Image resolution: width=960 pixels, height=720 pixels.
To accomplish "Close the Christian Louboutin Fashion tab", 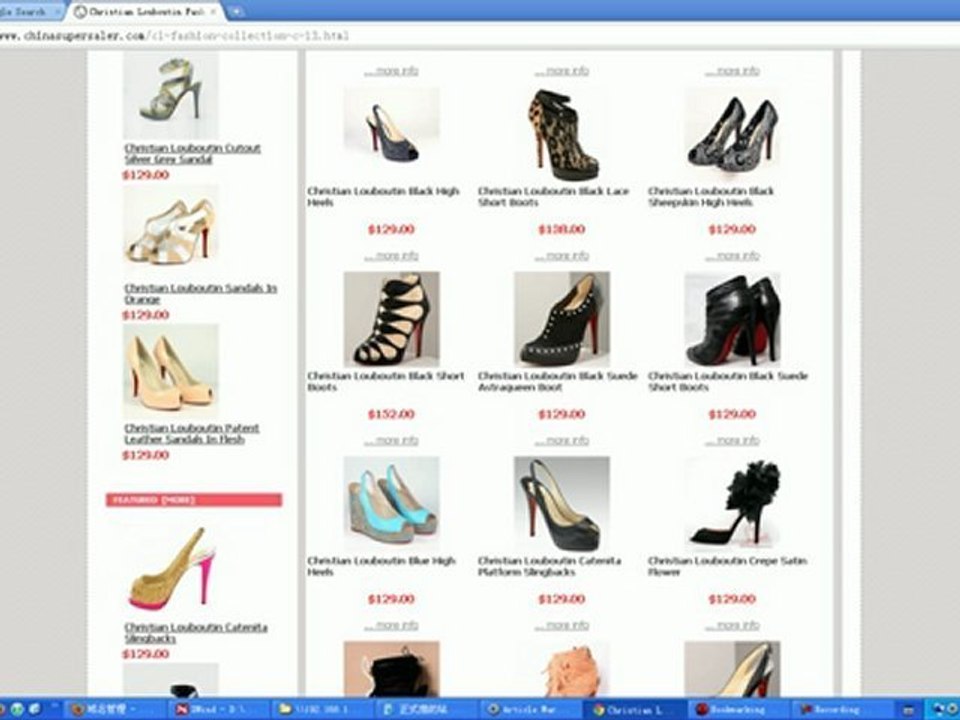I will click(214, 12).
